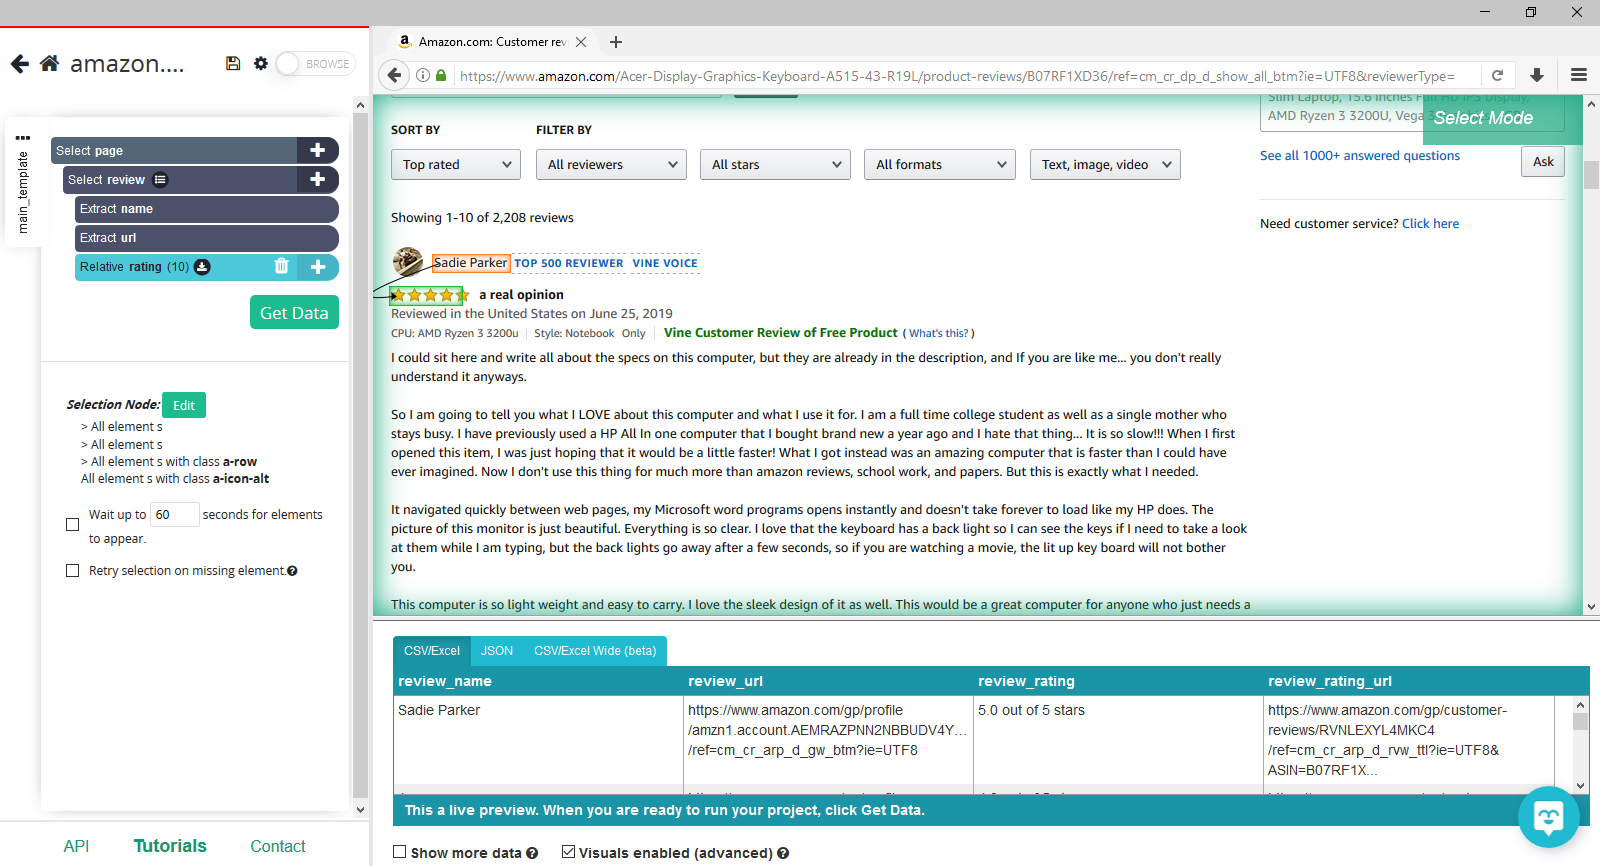Viewport: 1600px width, 866px height.
Task: Switch to CSV/Excel Wide (beta) tab
Action: [x=595, y=651]
